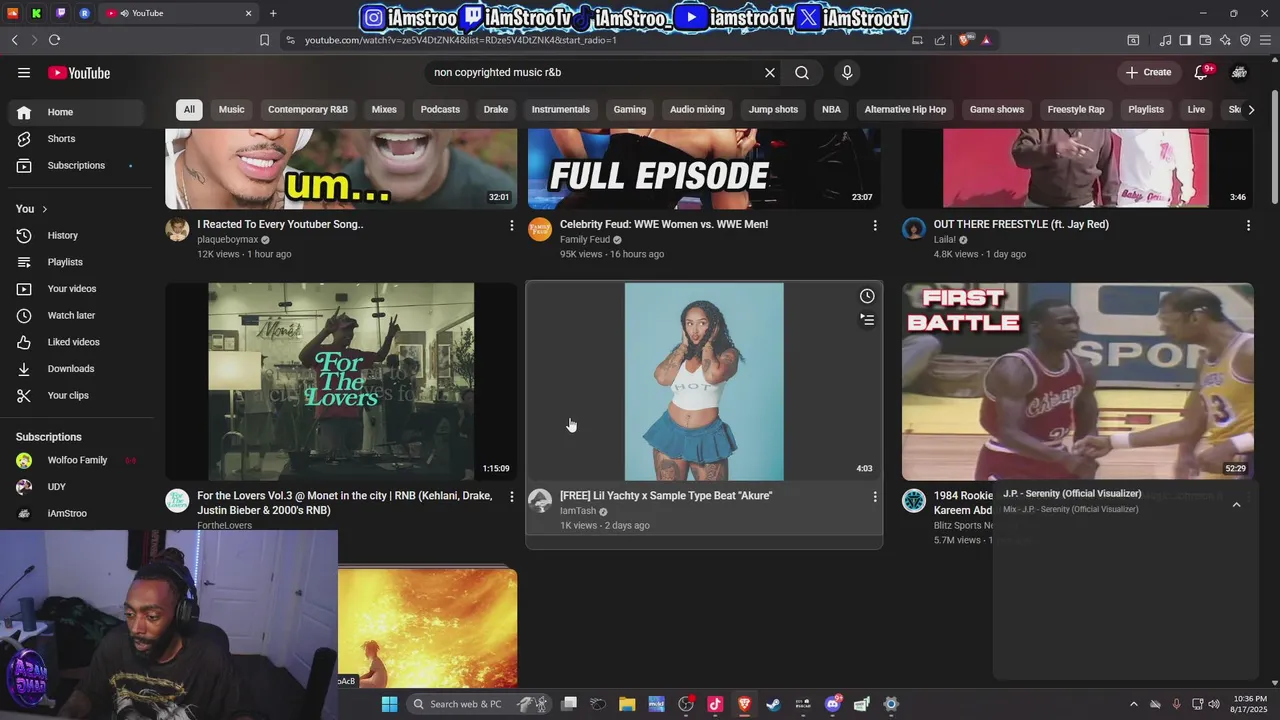Select the Podcasts chip
Screen dimensions: 1280x720
[440, 109]
